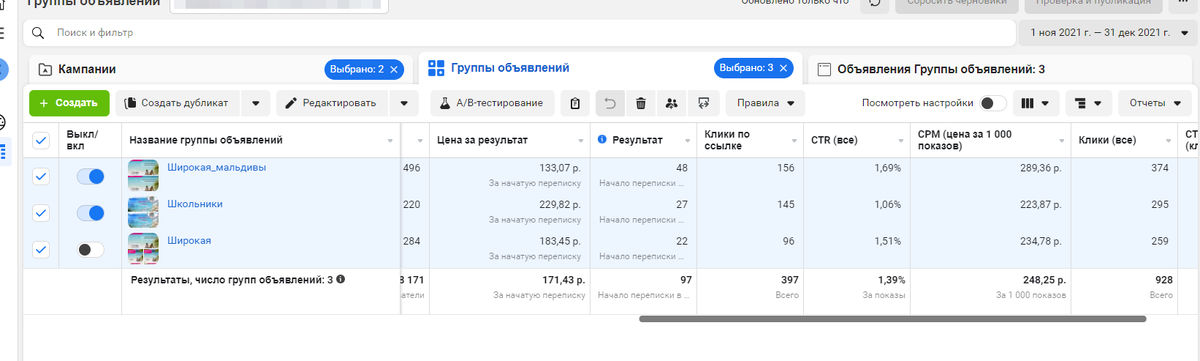Open the columns layout dropdown
Image resolution: width=1200 pixels, height=361 pixels.
pos(1036,103)
